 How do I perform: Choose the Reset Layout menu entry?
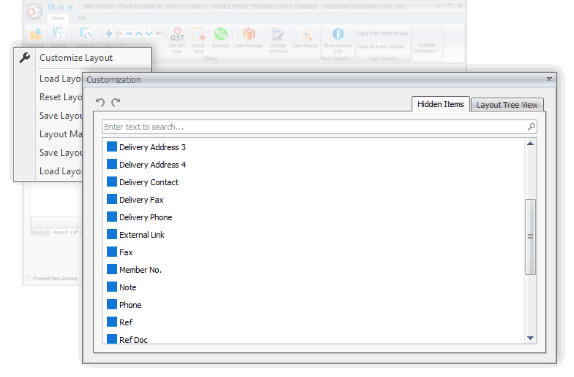click(x=61, y=97)
